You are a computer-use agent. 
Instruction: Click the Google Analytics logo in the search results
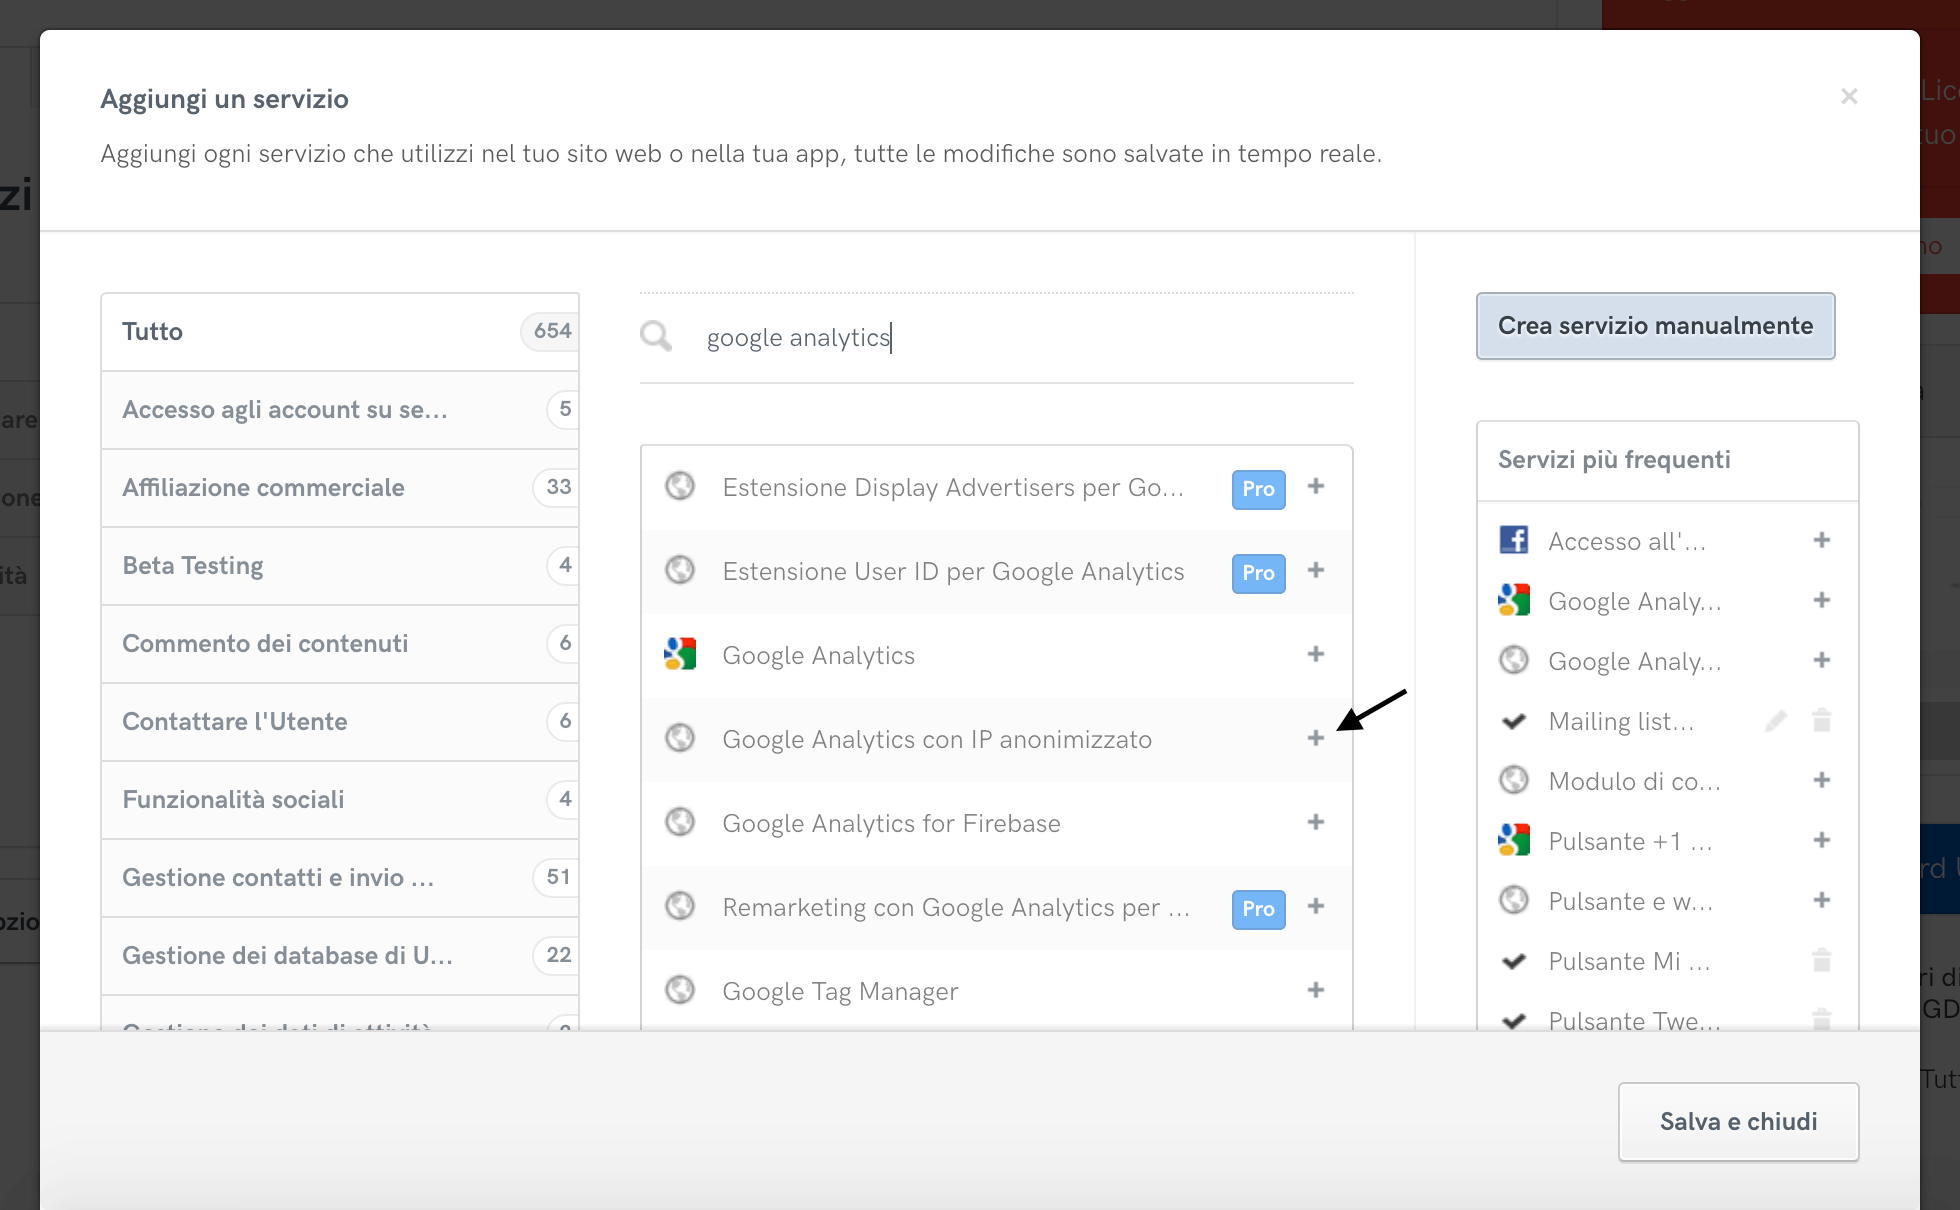click(681, 655)
